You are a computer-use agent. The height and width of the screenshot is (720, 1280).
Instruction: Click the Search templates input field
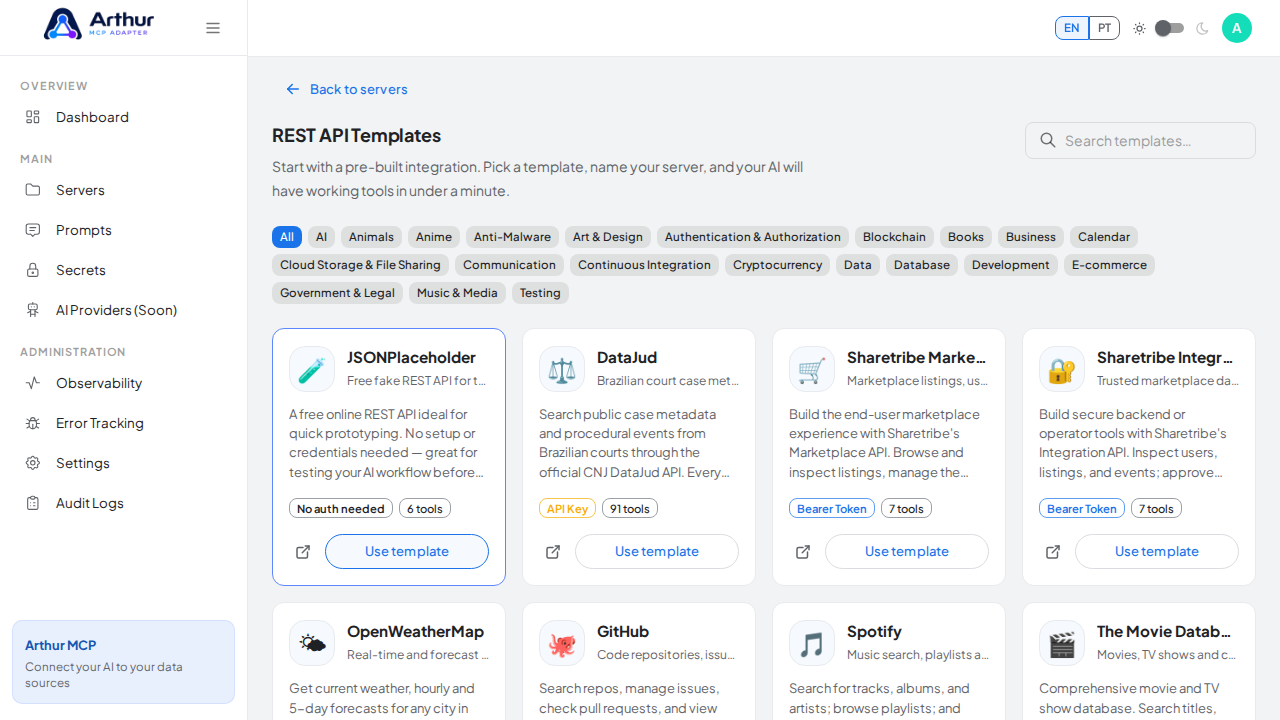(x=1140, y=140)
